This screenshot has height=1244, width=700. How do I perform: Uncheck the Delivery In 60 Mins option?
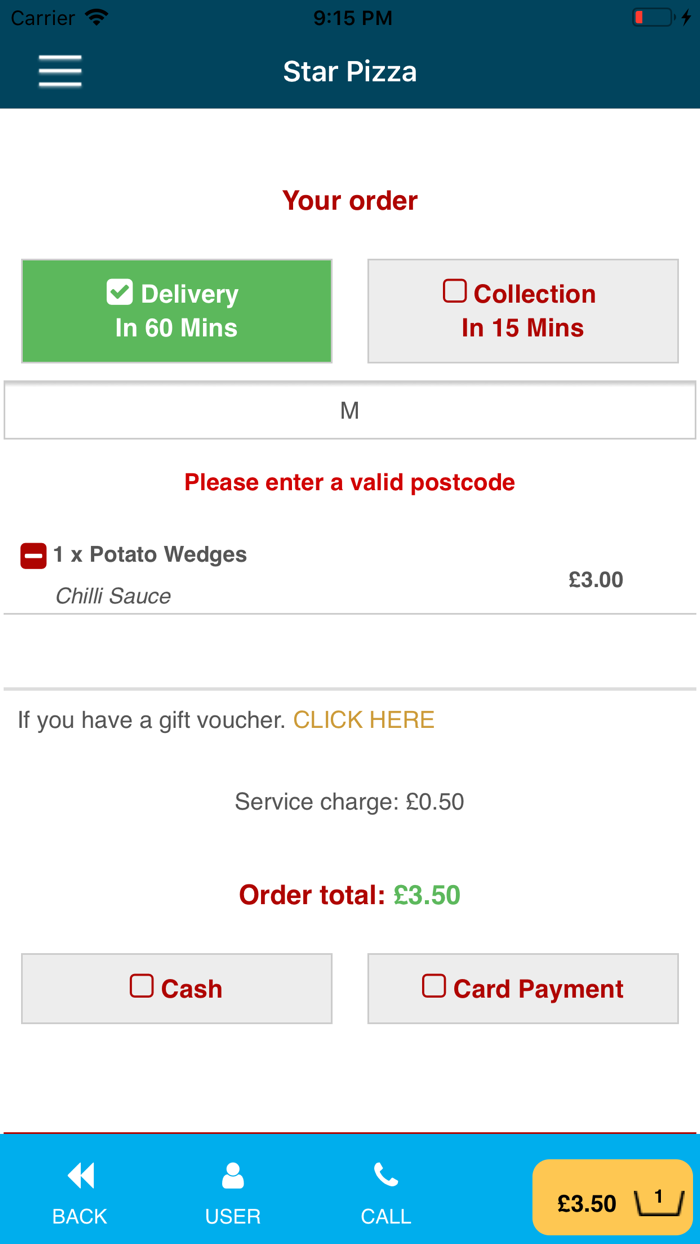[x=176, y=310]
